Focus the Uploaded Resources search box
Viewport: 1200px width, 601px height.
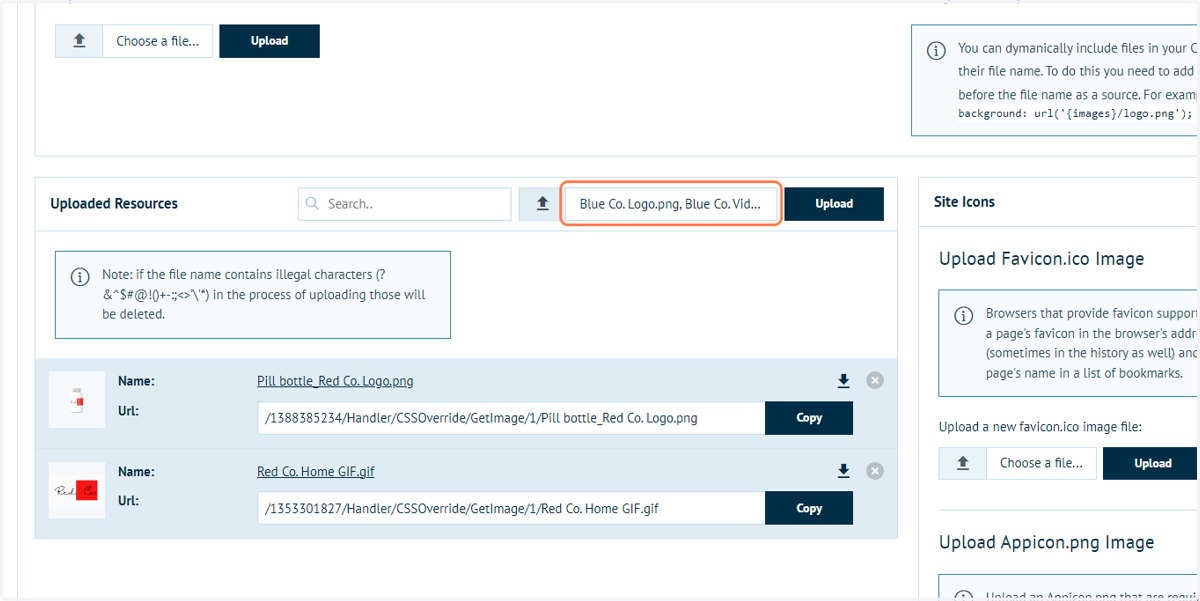click(405, 204)
